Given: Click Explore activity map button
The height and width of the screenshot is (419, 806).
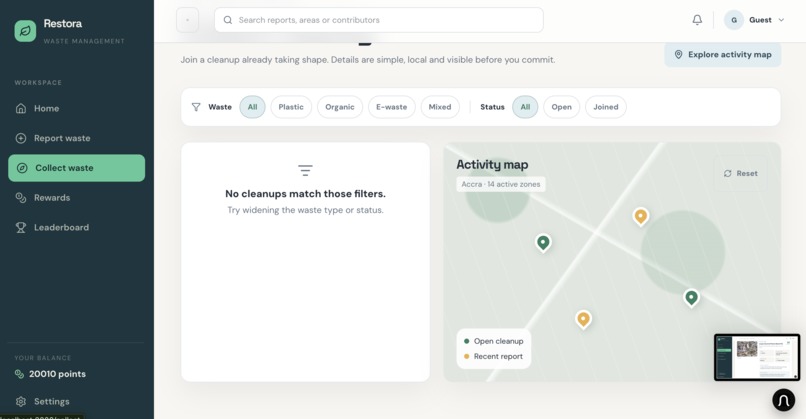Looking at the screenshot, I should tap(723, 54).
